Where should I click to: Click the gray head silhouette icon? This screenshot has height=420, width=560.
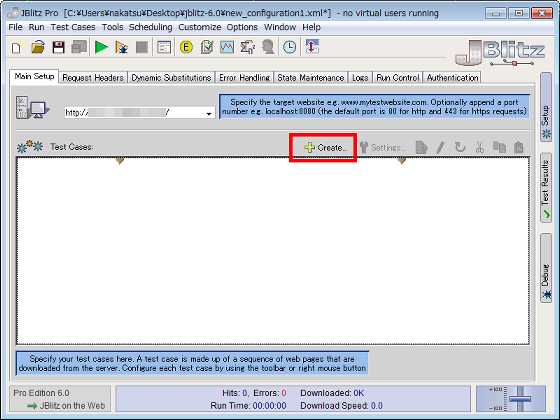tap(268, 47)
